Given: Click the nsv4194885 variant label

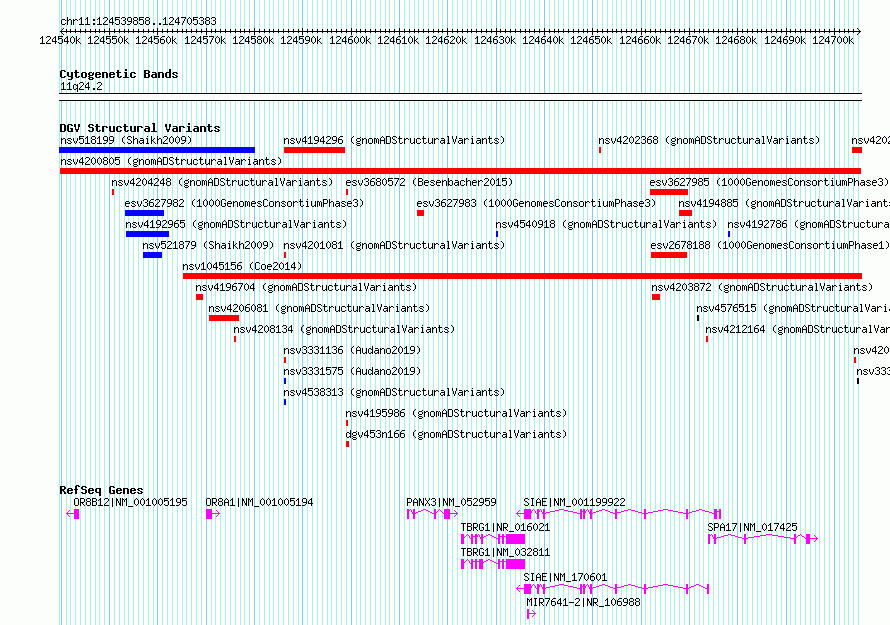Looking at the screenshot, I should coord(784,203).
